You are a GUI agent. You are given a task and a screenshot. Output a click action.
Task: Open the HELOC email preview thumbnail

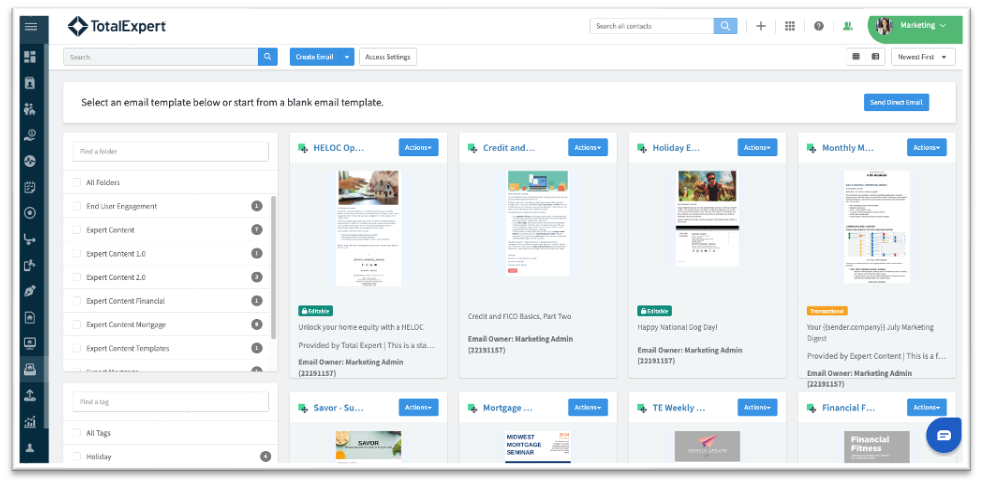pos(368,229)
